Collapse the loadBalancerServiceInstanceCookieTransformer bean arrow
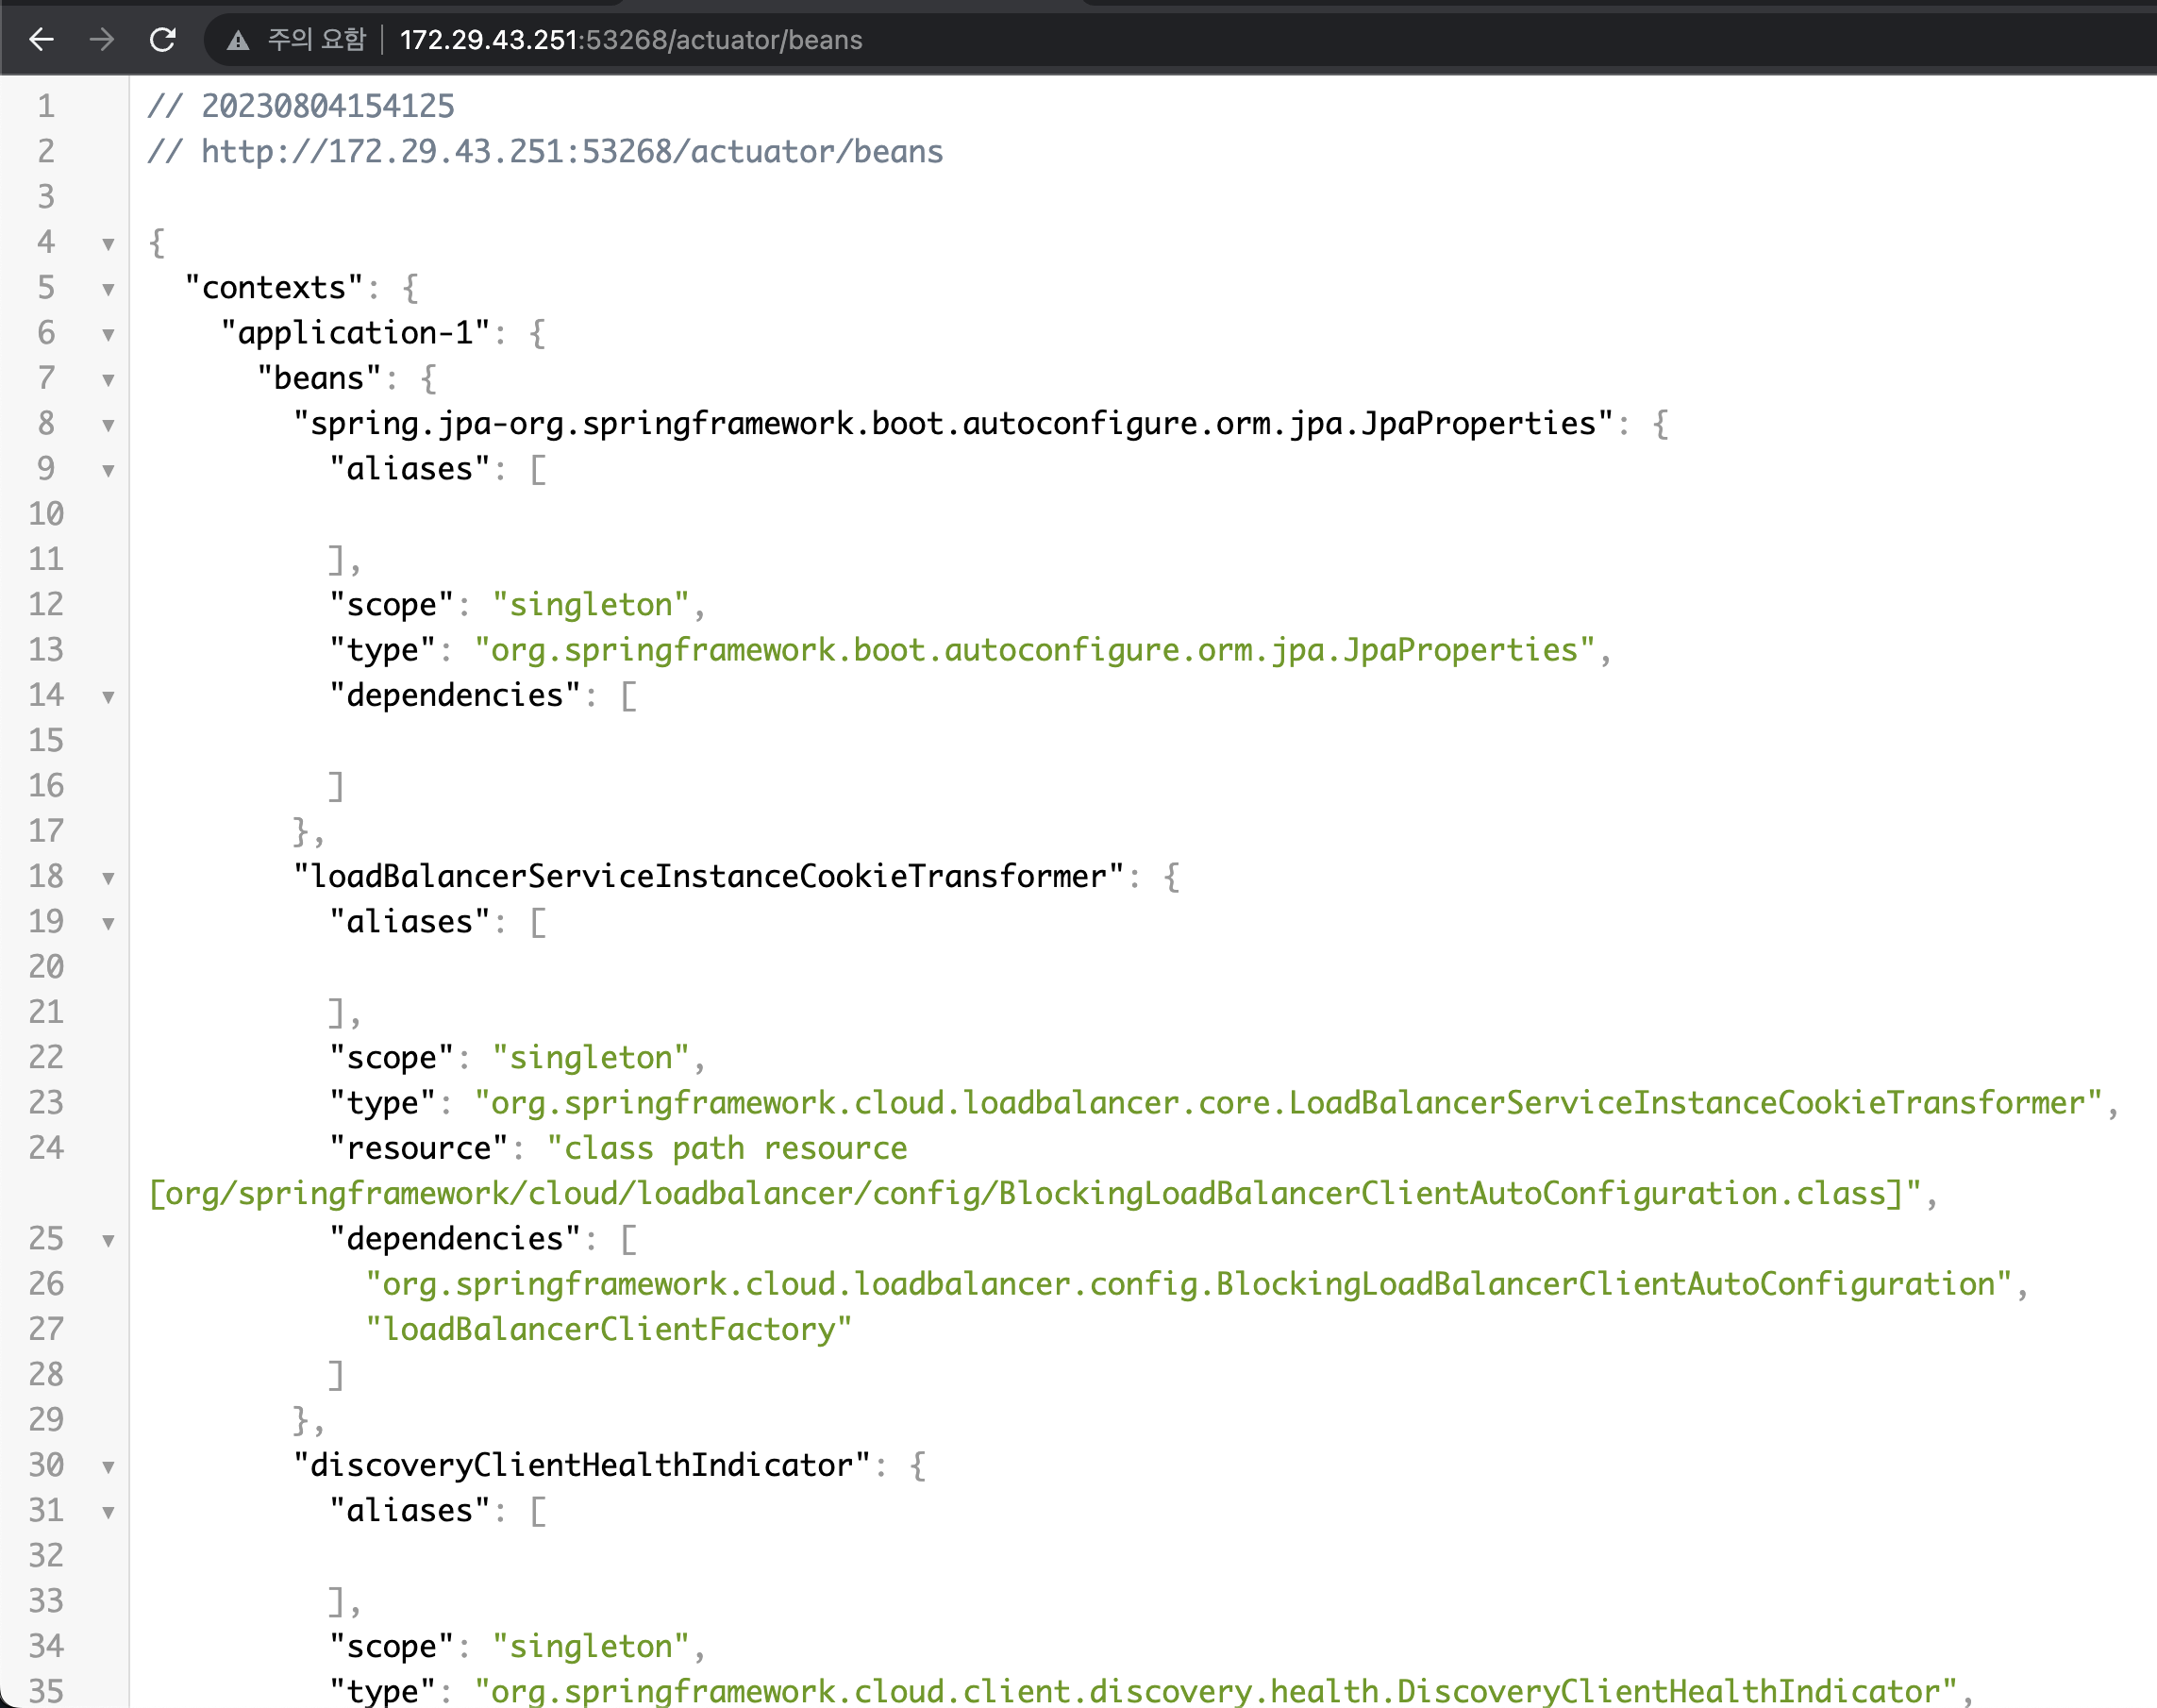Screen dimensions: 2157x1708 point(108,878)
